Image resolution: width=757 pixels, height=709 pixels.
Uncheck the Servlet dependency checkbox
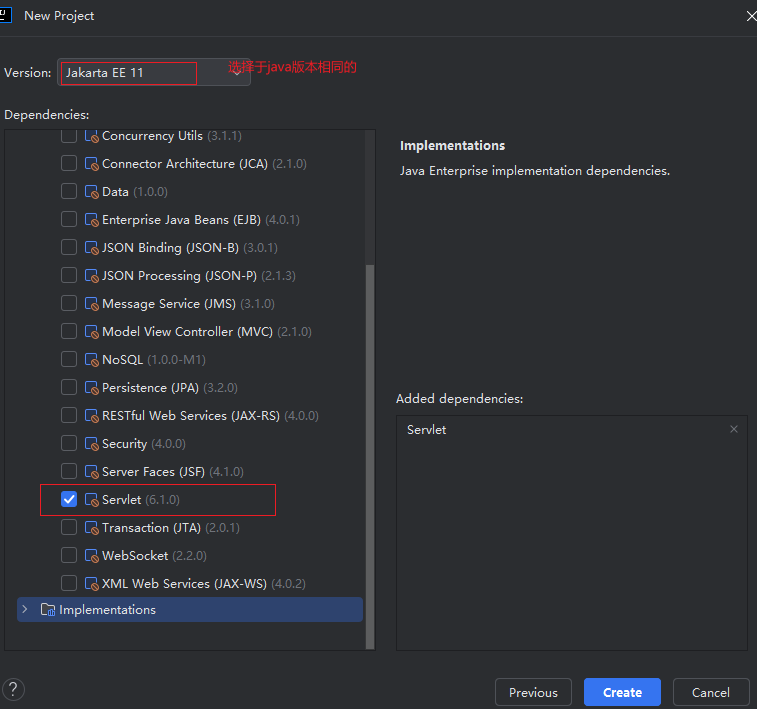[x=69, y=499]
